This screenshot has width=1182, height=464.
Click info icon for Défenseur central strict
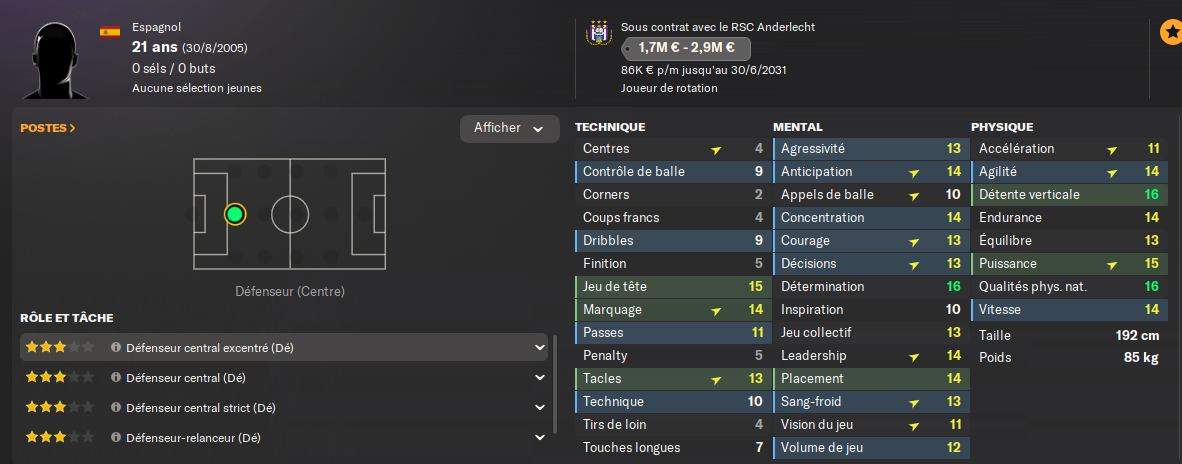116,408
